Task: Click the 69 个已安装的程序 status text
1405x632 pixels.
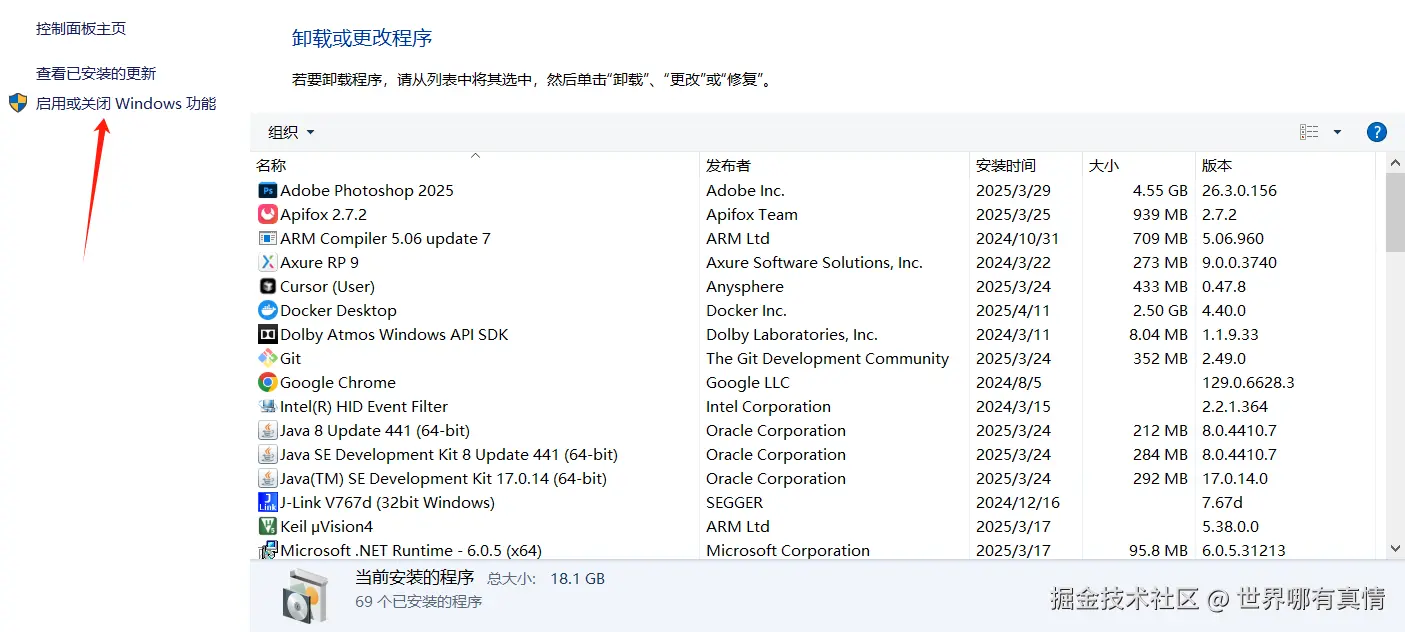Action: (418, 602)
